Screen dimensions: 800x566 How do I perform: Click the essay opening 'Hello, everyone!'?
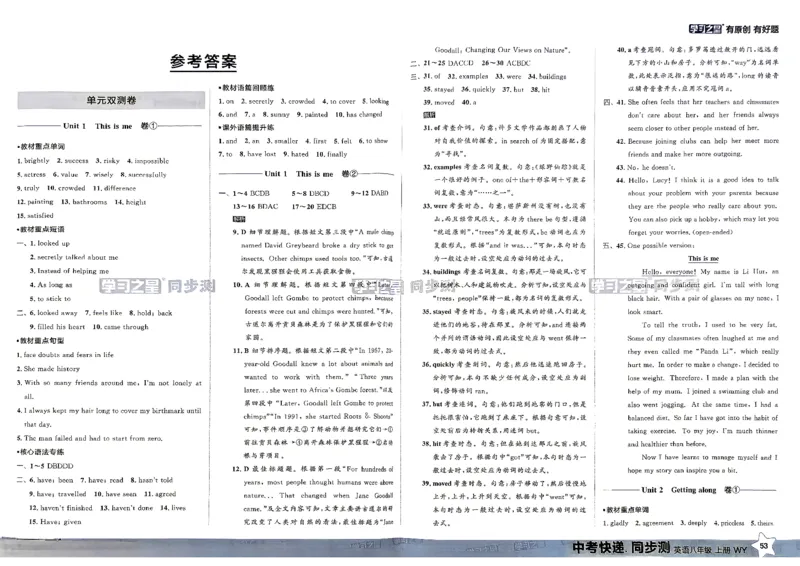pos(669,272)
